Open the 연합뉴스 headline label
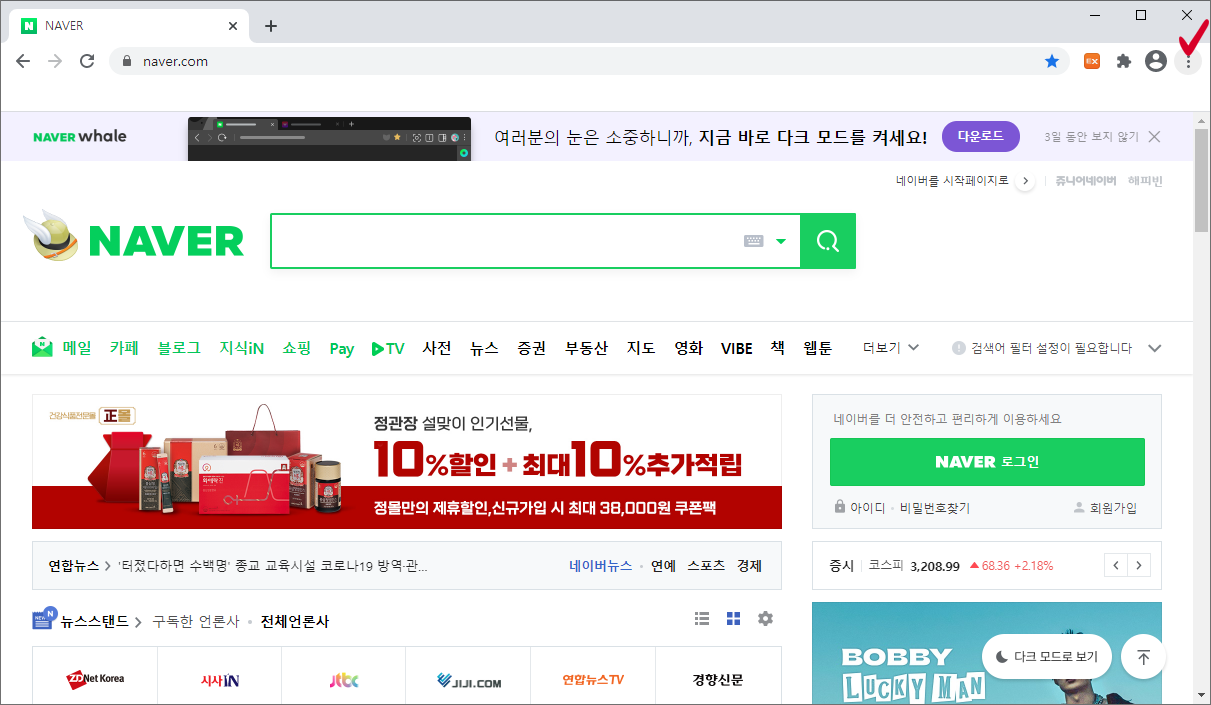The height and width of the screenshot is (705, 1211). (74, 566)
